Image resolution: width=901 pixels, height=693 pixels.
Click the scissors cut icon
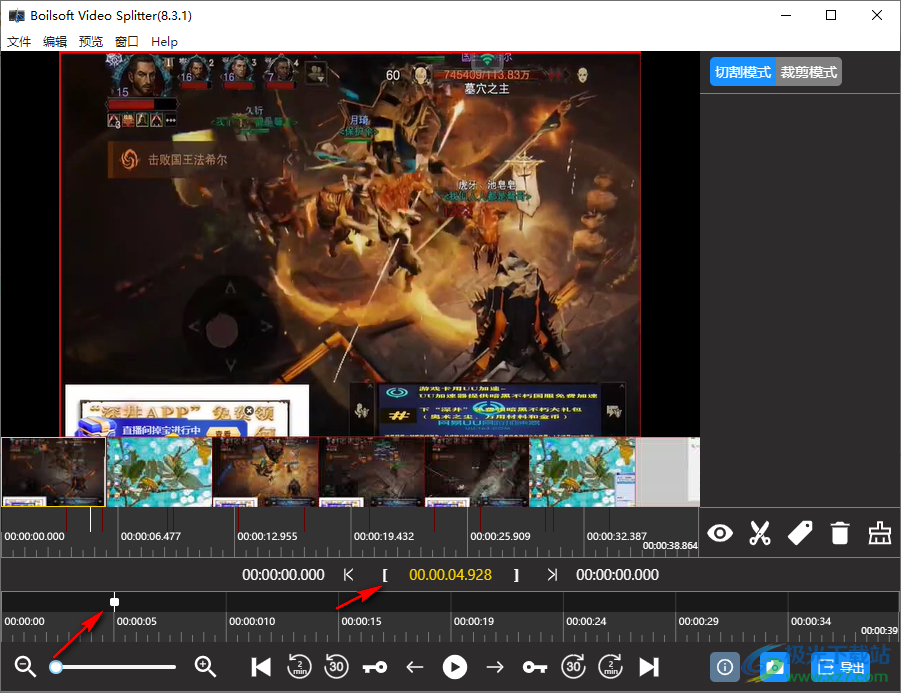pos(760,533)
